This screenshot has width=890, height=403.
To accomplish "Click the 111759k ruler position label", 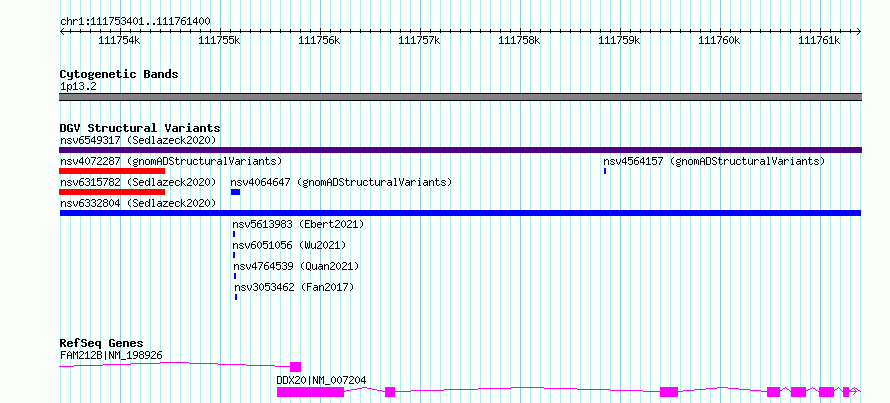I will pos(619,40).
